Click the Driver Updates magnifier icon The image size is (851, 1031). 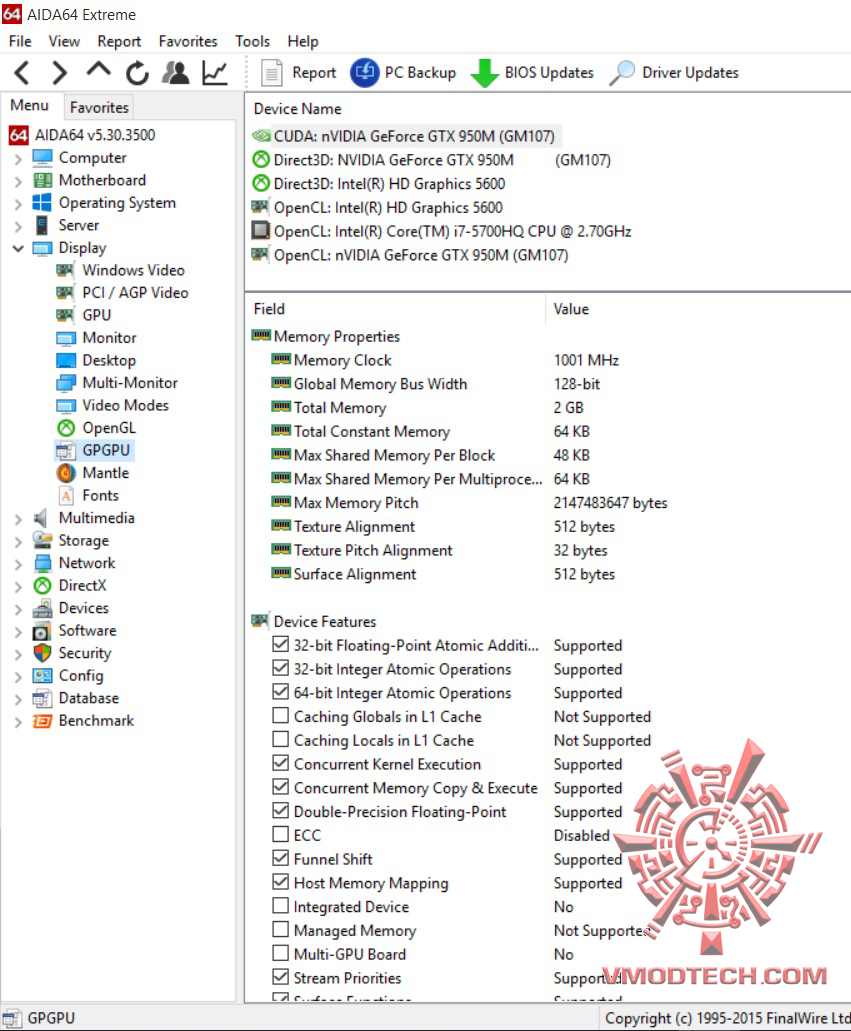622,72
